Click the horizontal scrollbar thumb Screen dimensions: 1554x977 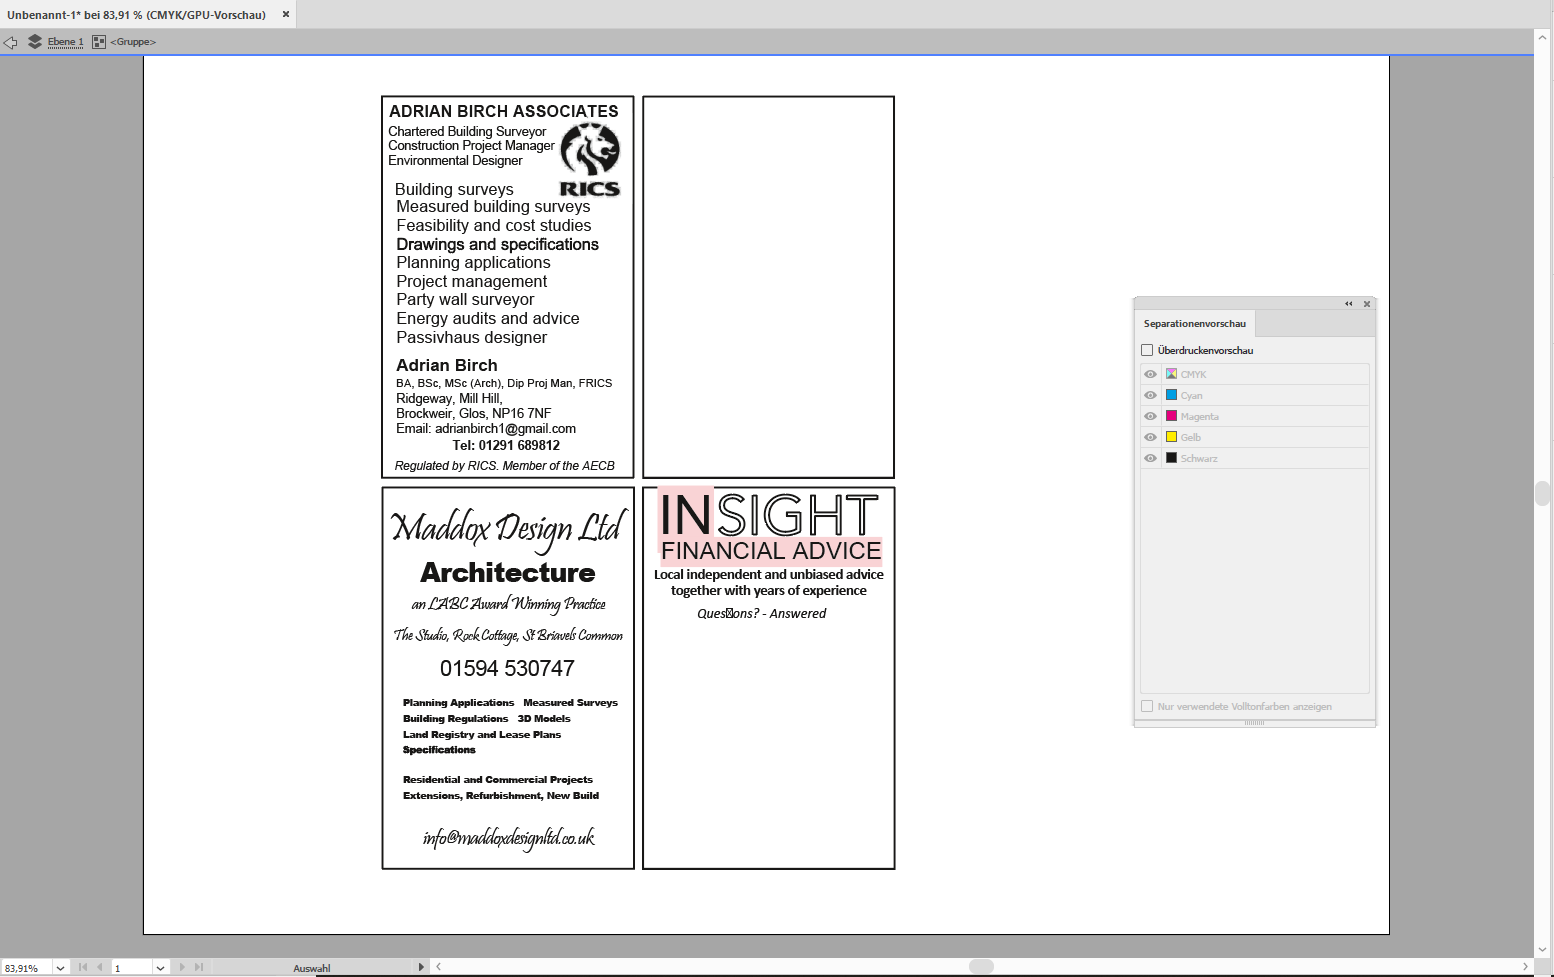(x=982, y=967)
